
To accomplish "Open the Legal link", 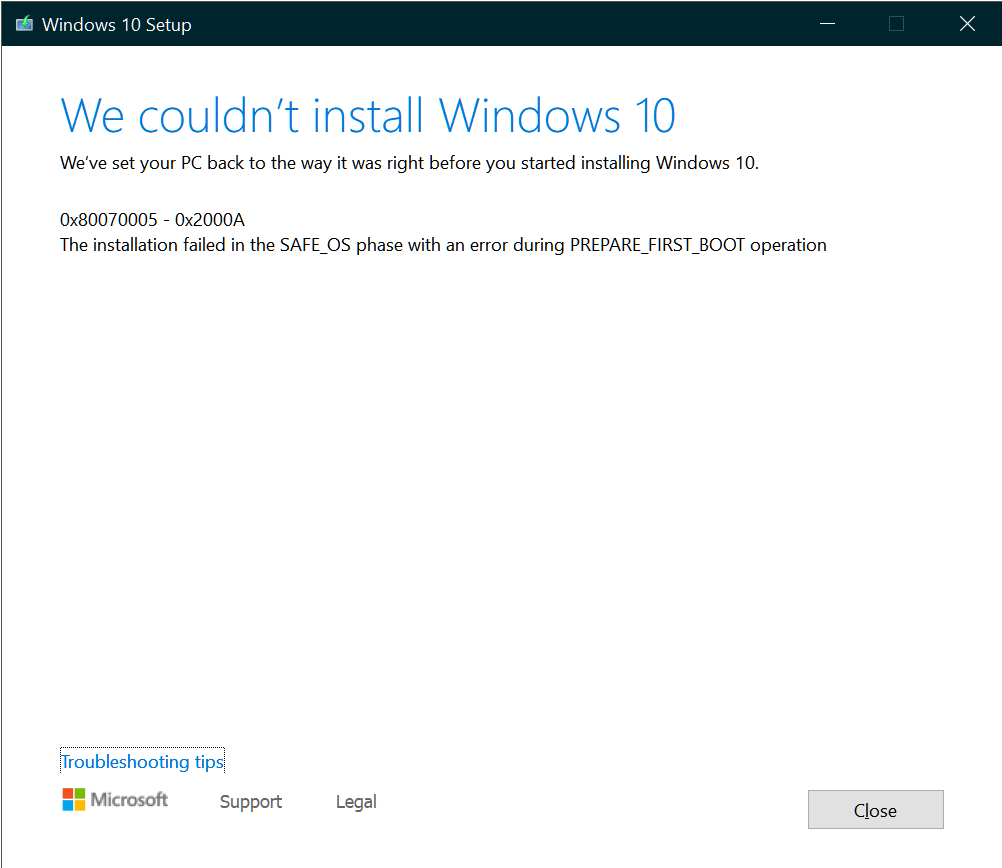I will (x=356, y=802).
